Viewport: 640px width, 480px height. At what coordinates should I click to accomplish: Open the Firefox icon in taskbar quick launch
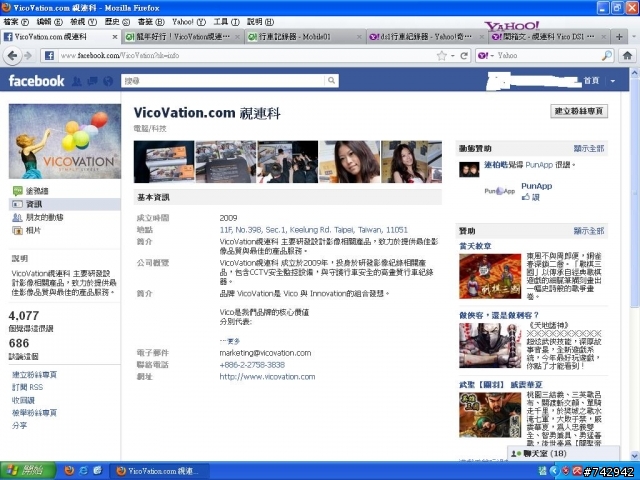[69, 471]
